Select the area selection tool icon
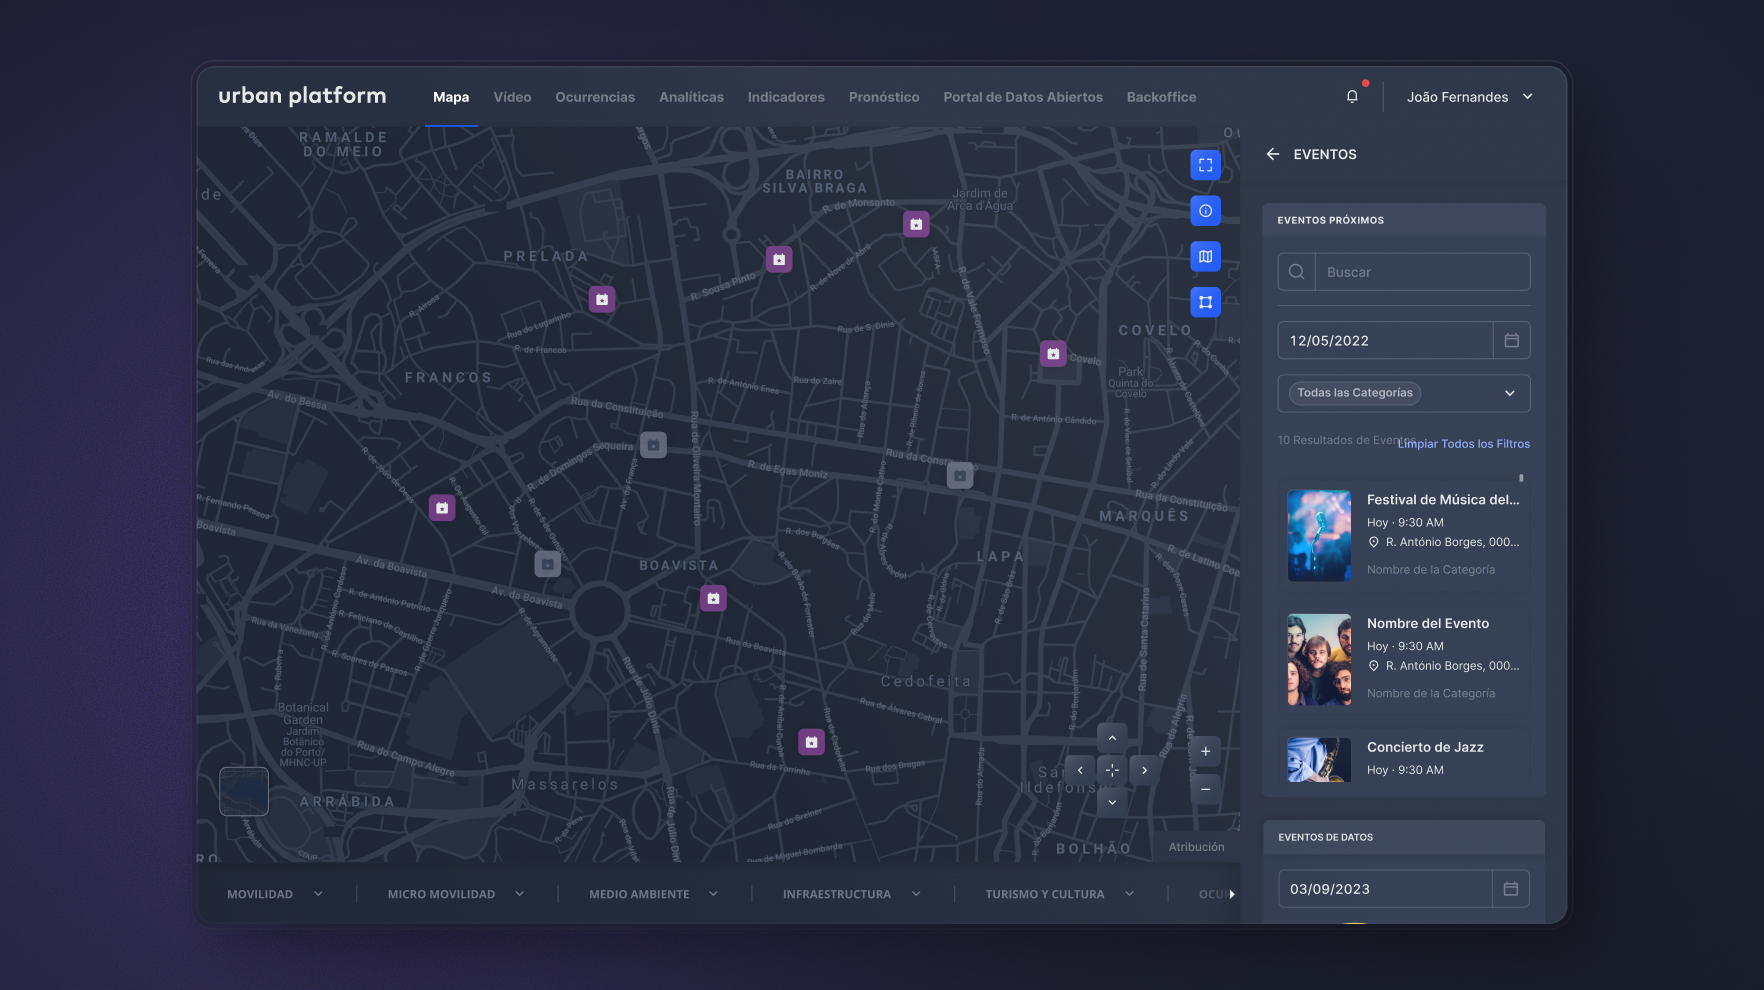The image size is (1764, 990). click(x=1205, y=302)
